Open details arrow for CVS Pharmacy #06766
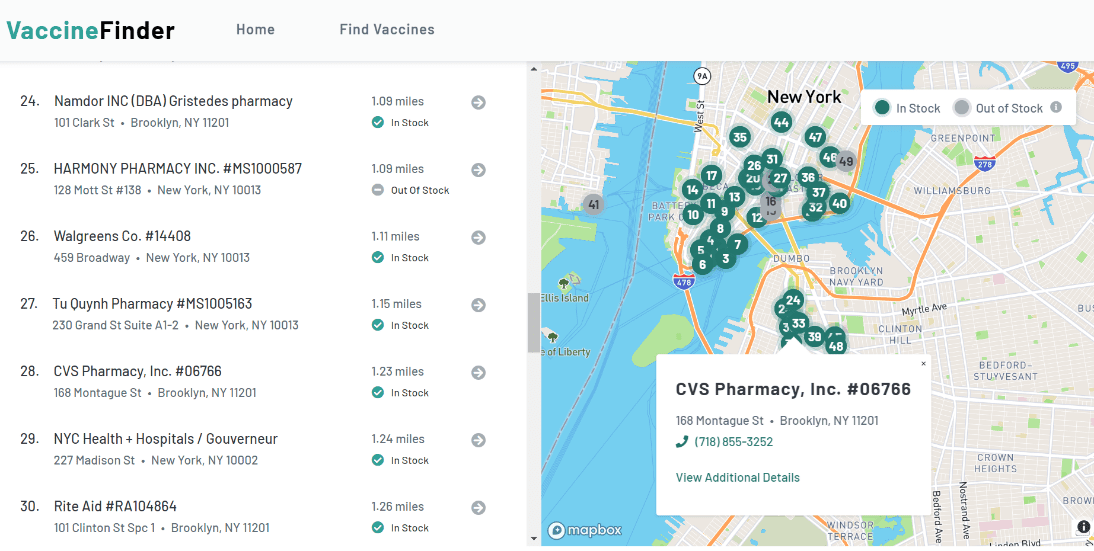 [478, 373]
